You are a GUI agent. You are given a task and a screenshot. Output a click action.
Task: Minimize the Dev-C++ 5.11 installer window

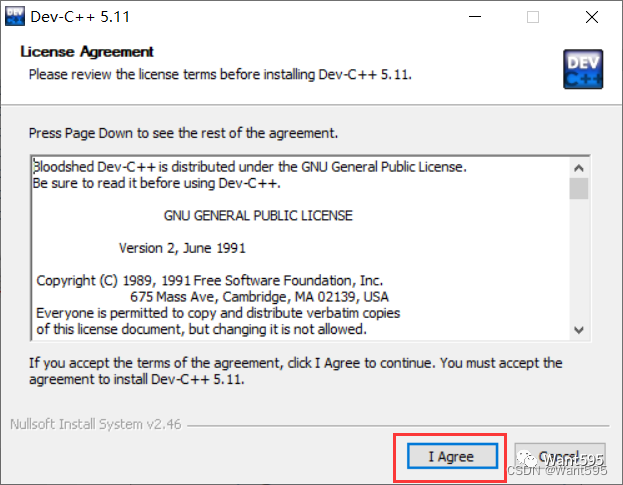click(474, 17)
